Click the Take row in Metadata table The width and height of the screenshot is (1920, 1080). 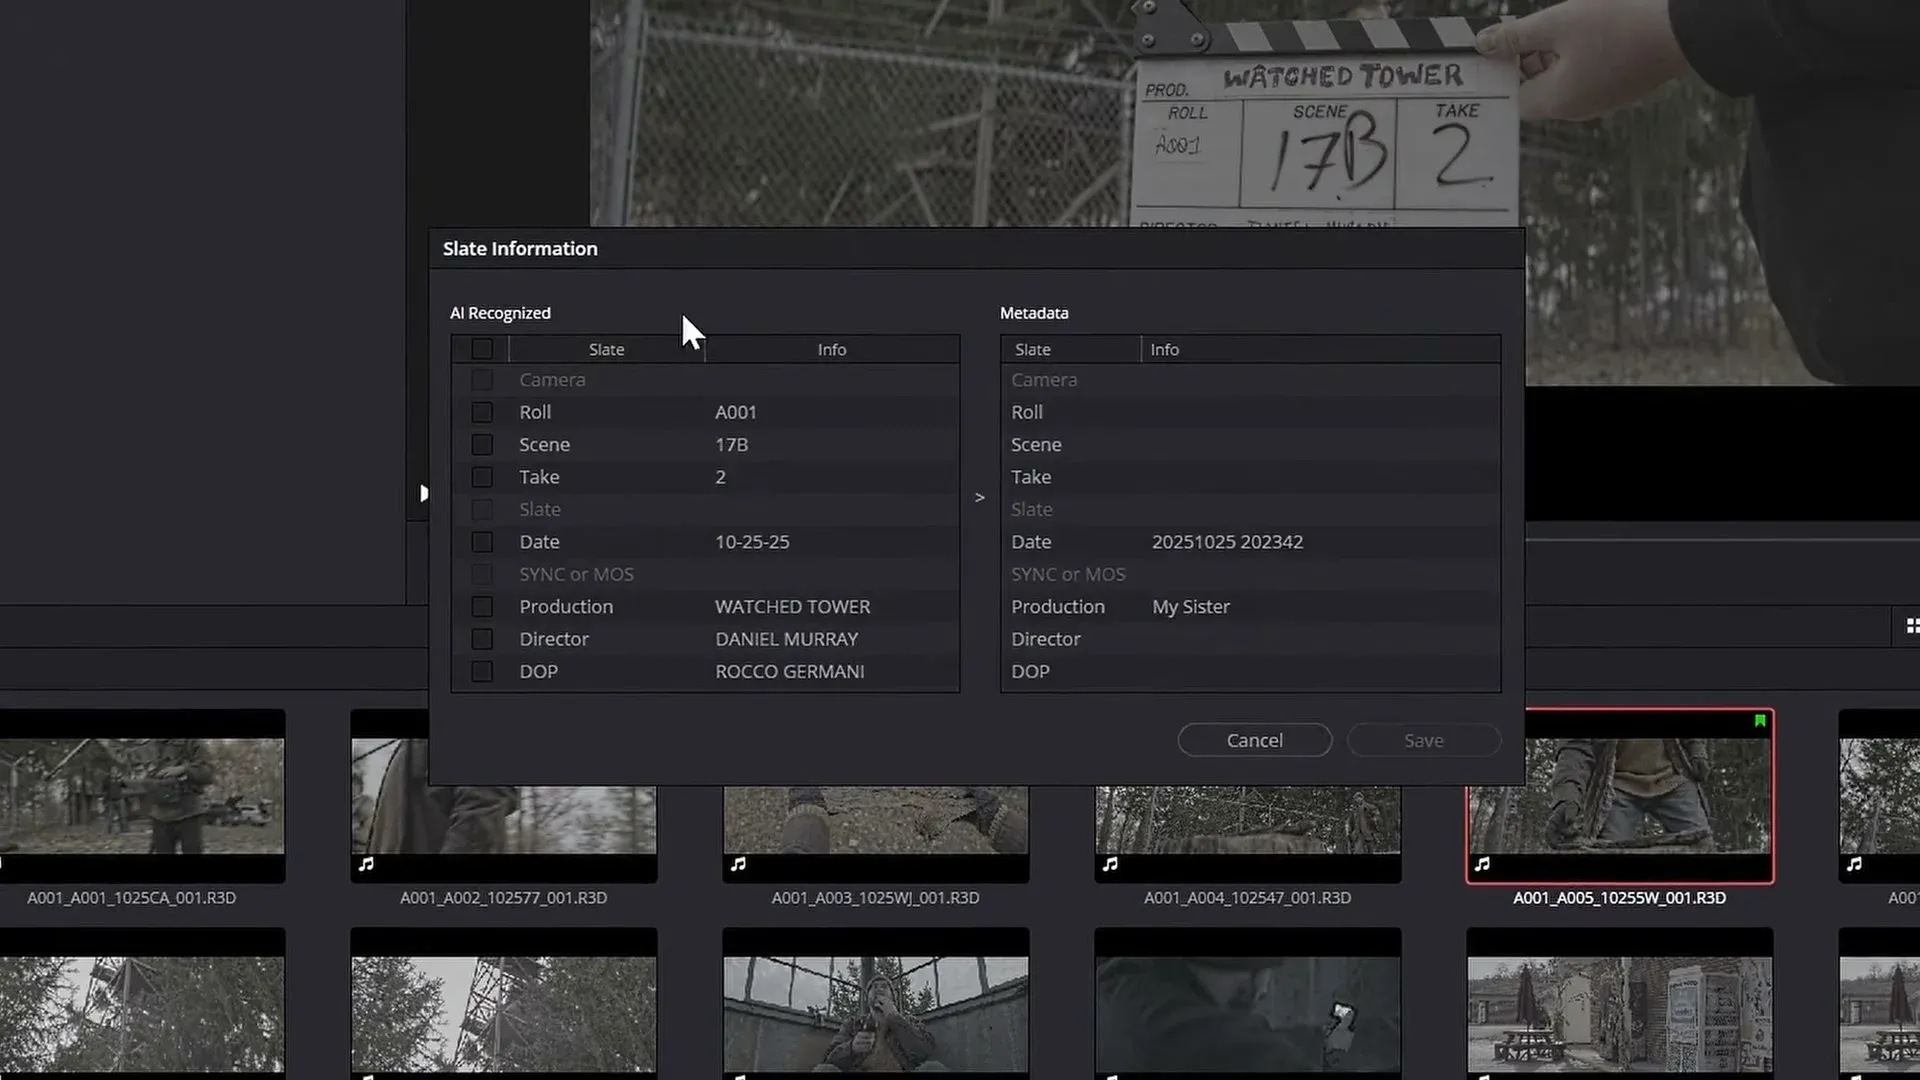pyautogui.click(x=1250, y=477)
